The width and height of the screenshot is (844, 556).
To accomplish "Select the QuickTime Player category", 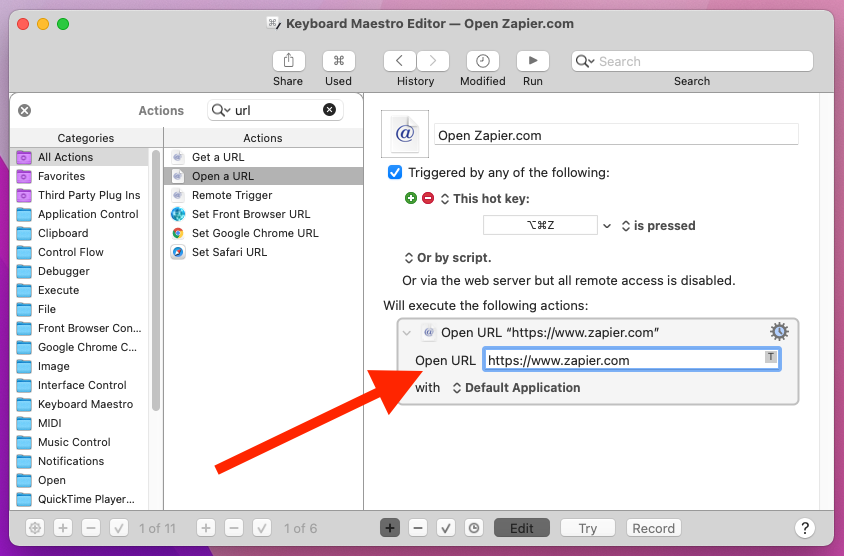I will click(80, 499).
